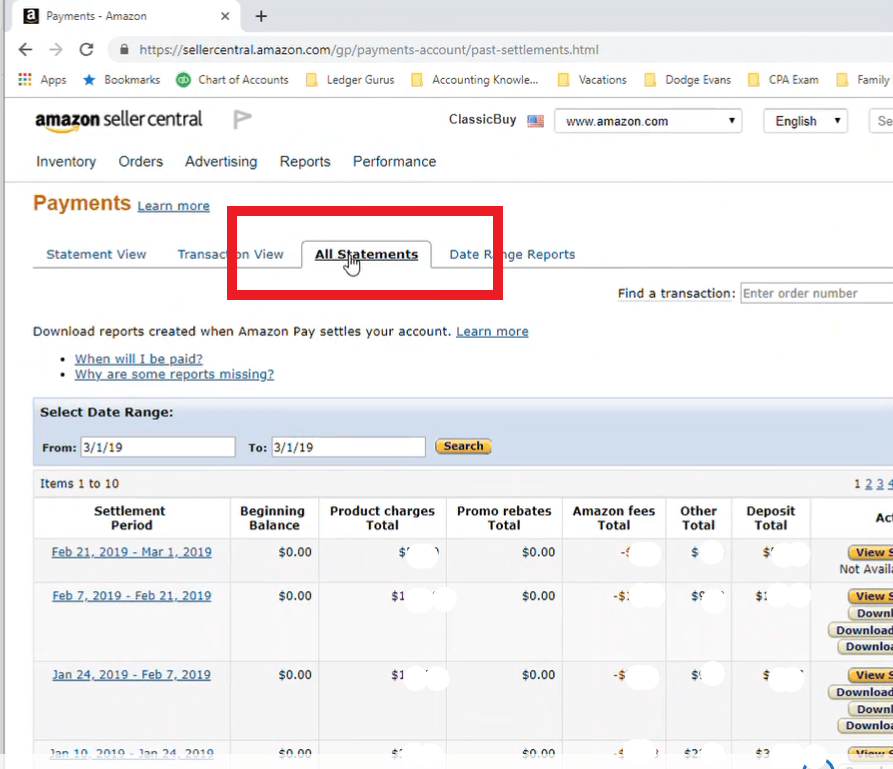Open the Performance menu
This screenshot has height=769, width=893.
tap(394, 162)
